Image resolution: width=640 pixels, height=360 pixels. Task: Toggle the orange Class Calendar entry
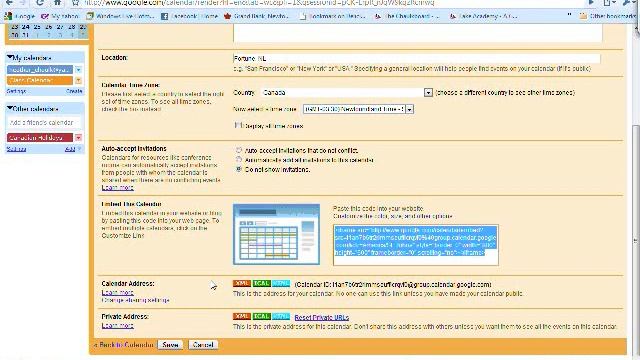(40, 80)
